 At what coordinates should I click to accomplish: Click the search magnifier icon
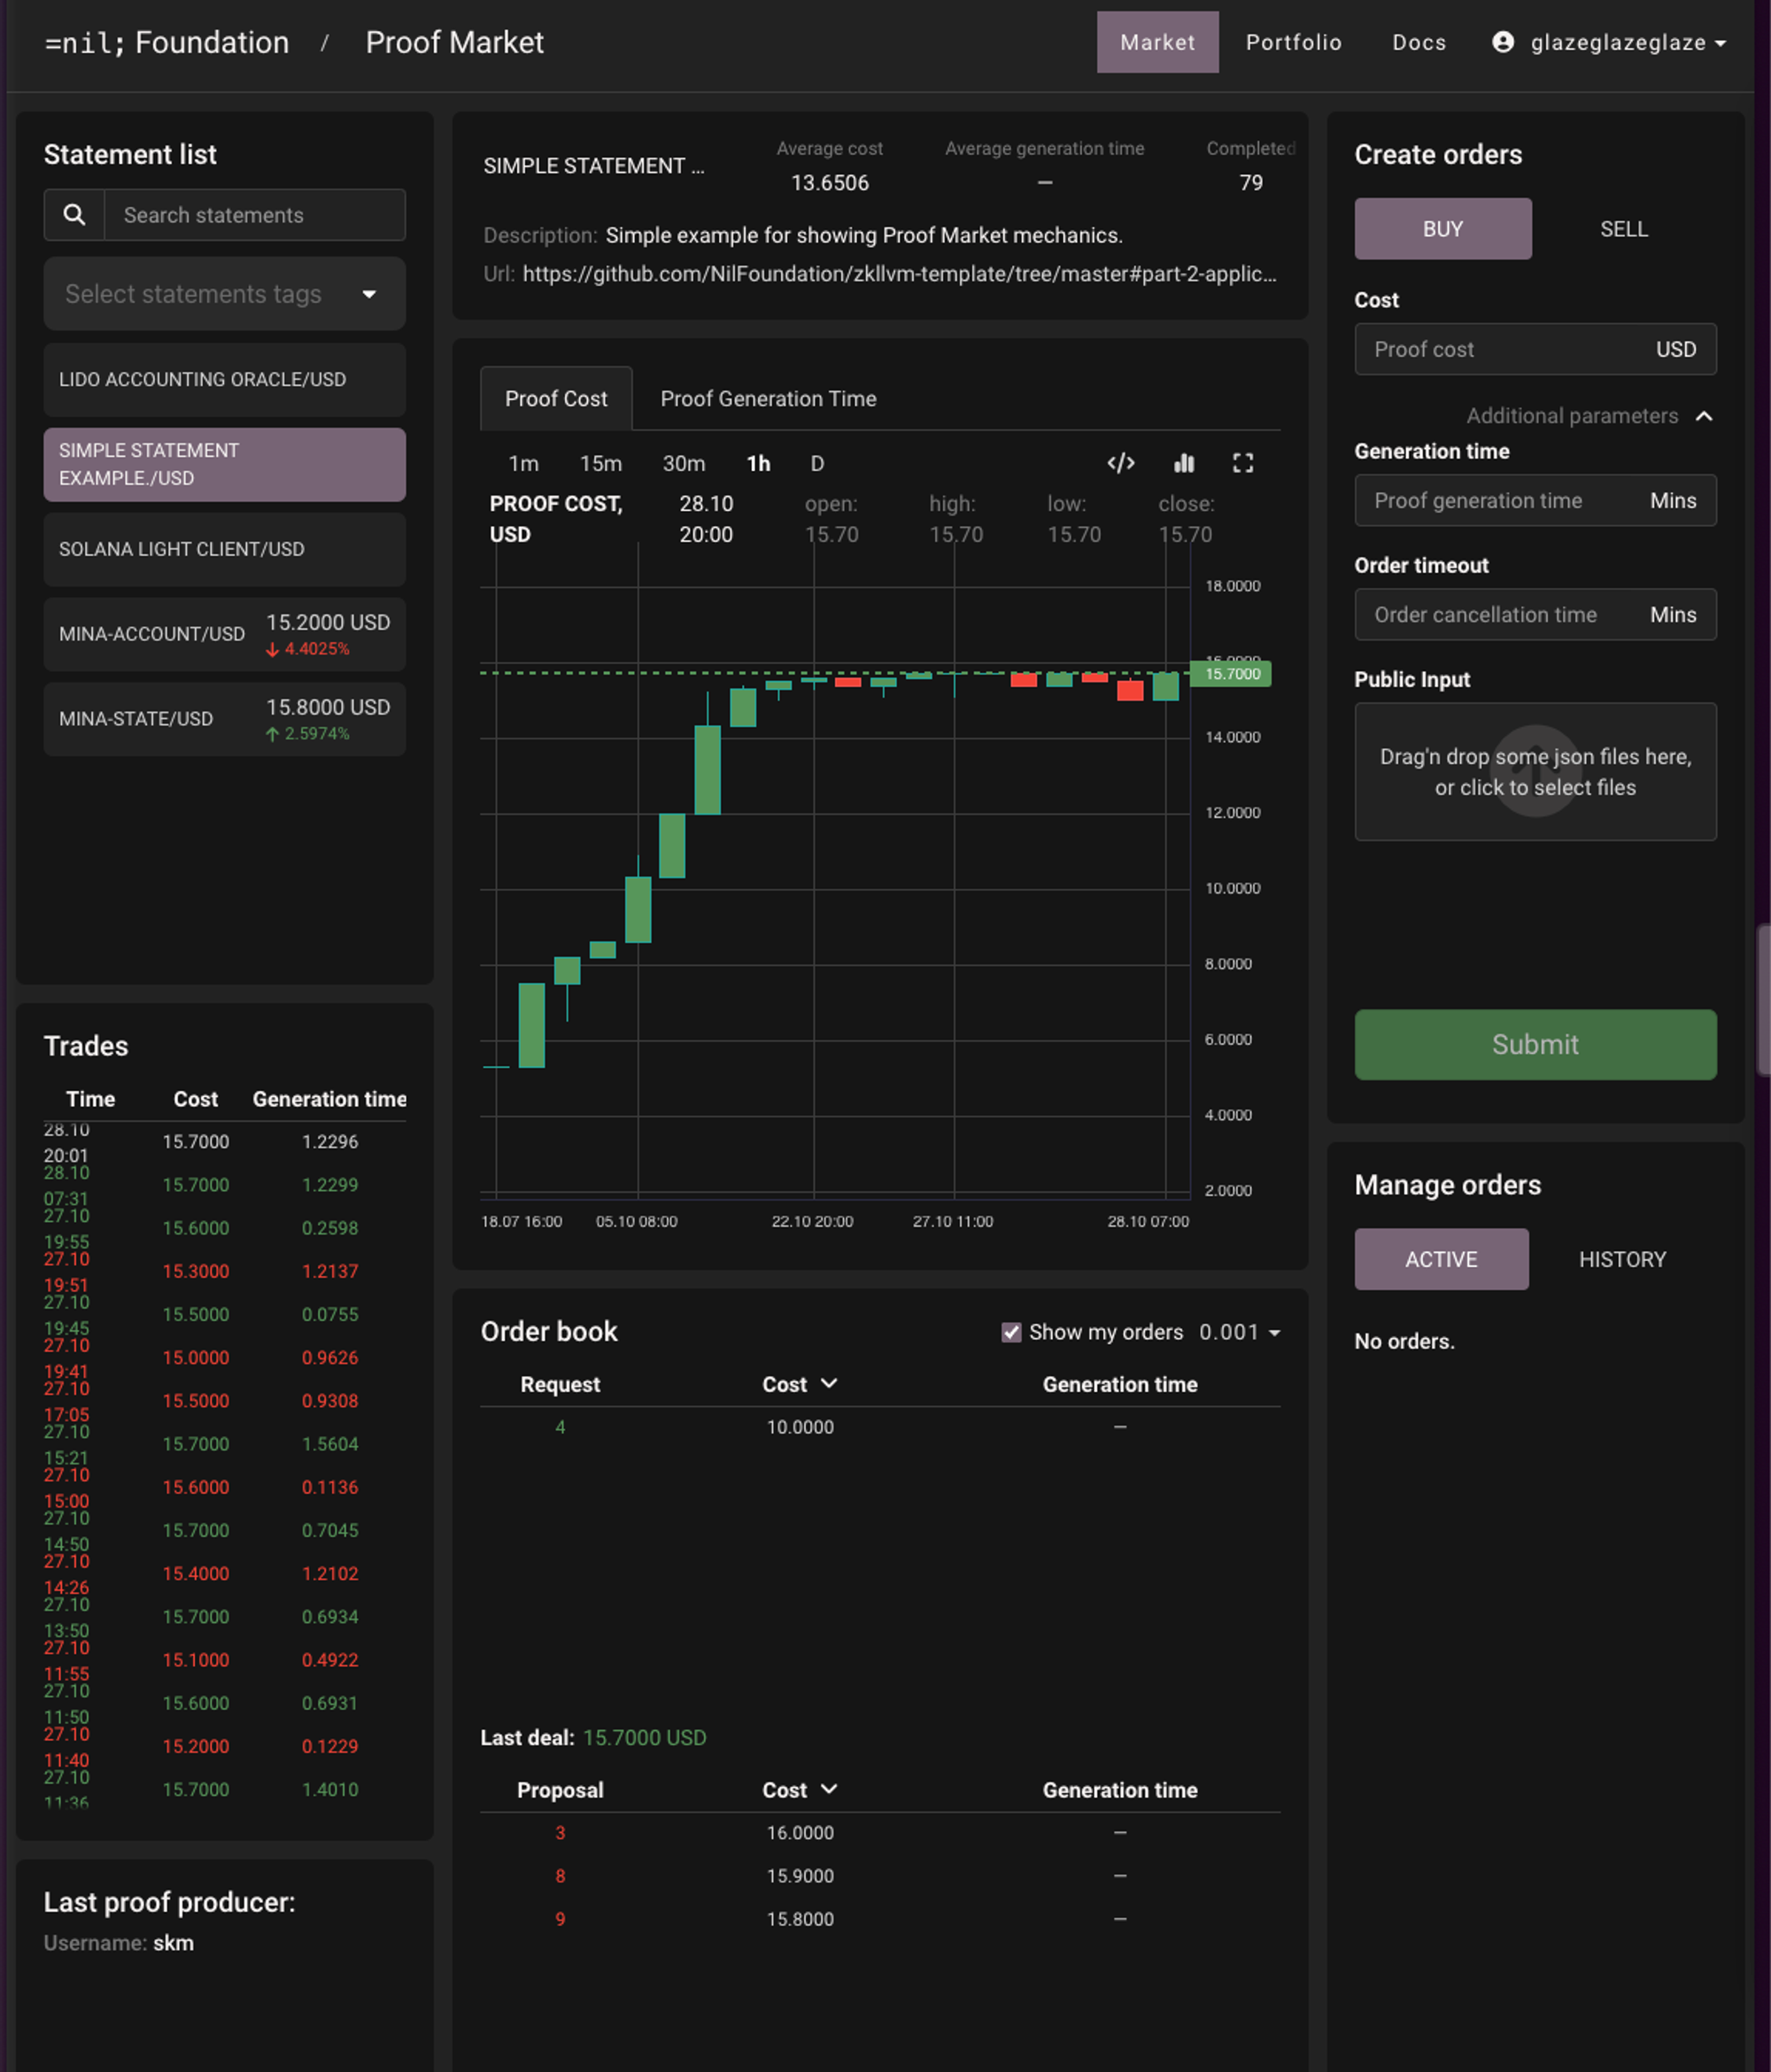coord(74,215)
